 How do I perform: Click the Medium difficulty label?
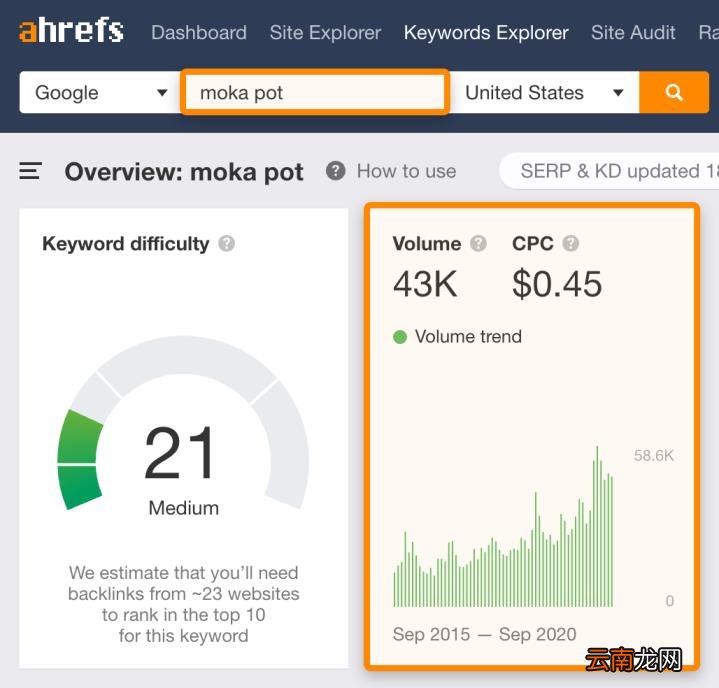point(184,508)
